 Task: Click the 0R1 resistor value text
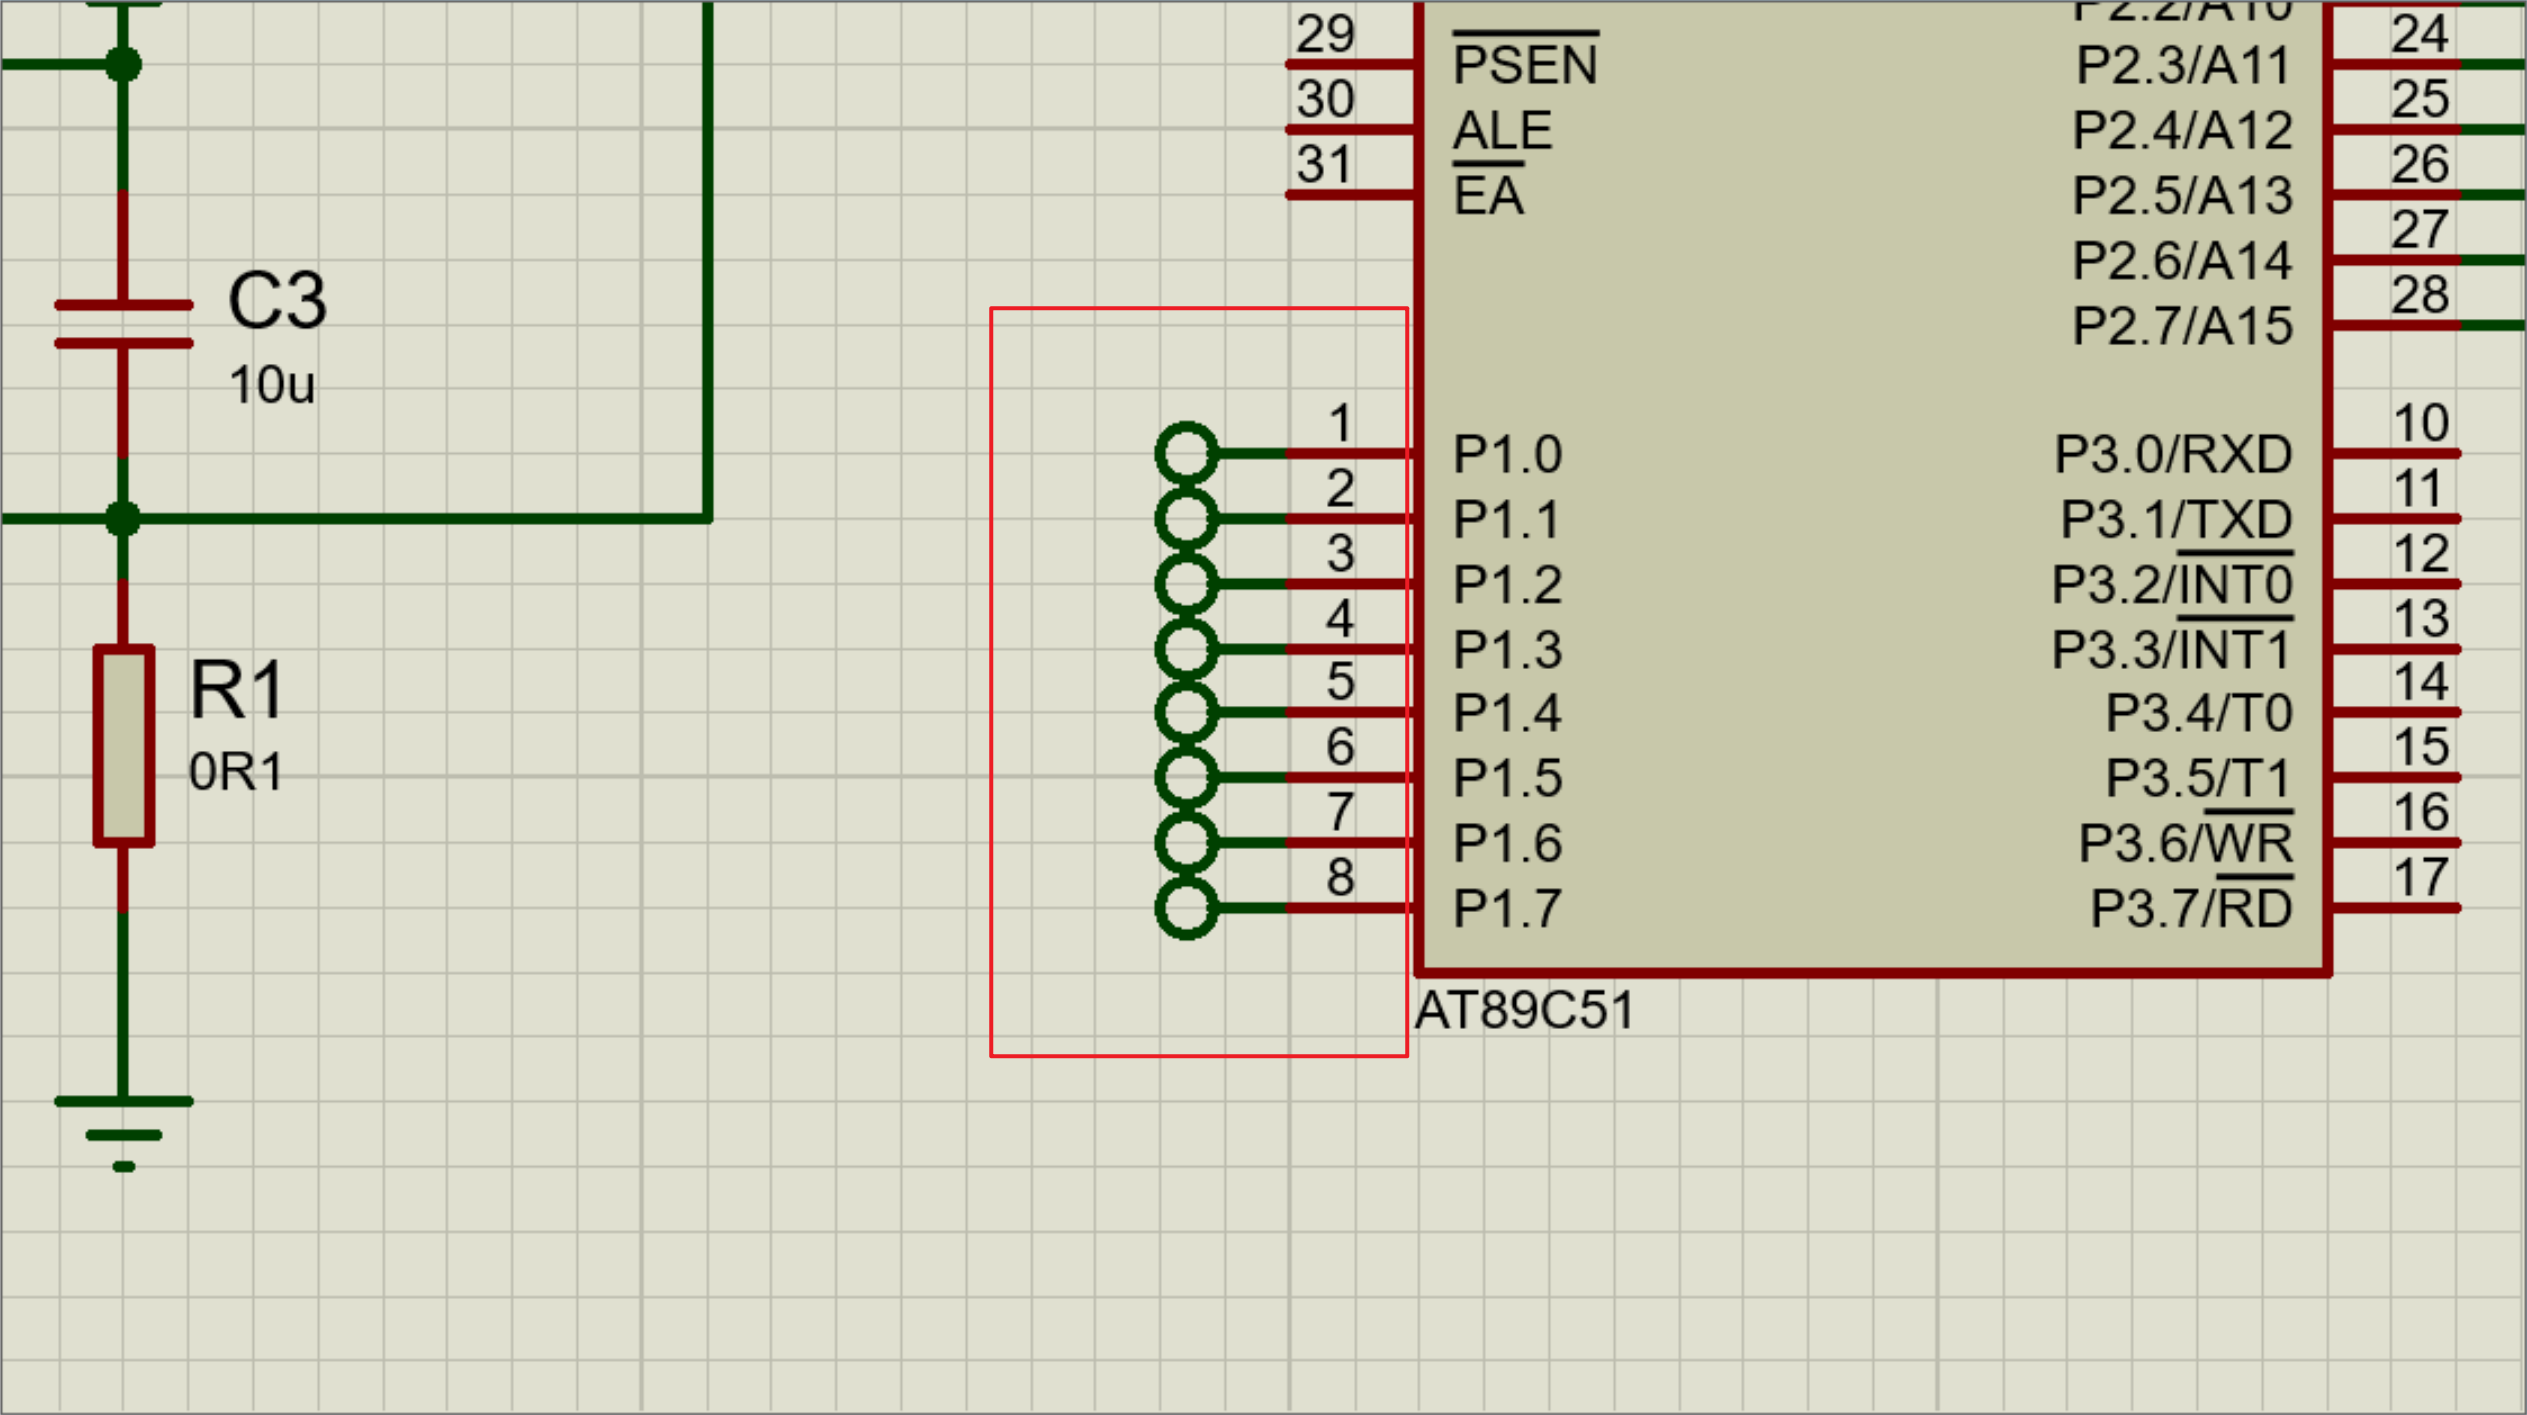pos(236,772)
